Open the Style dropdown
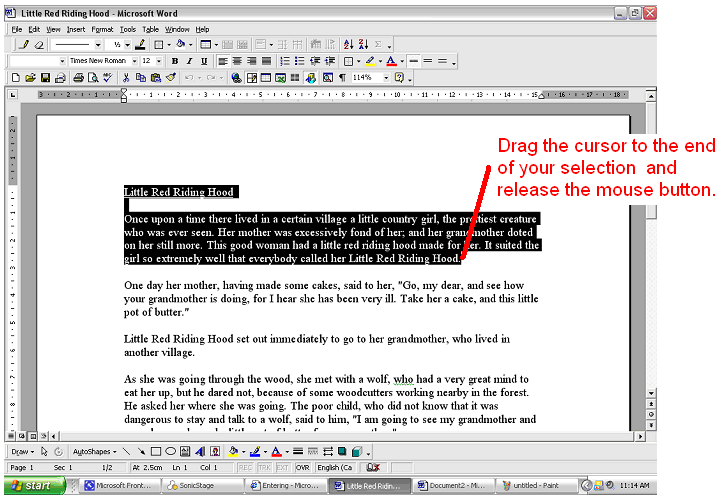The height and width of the screenshot is (501, 722). [62, 61]
